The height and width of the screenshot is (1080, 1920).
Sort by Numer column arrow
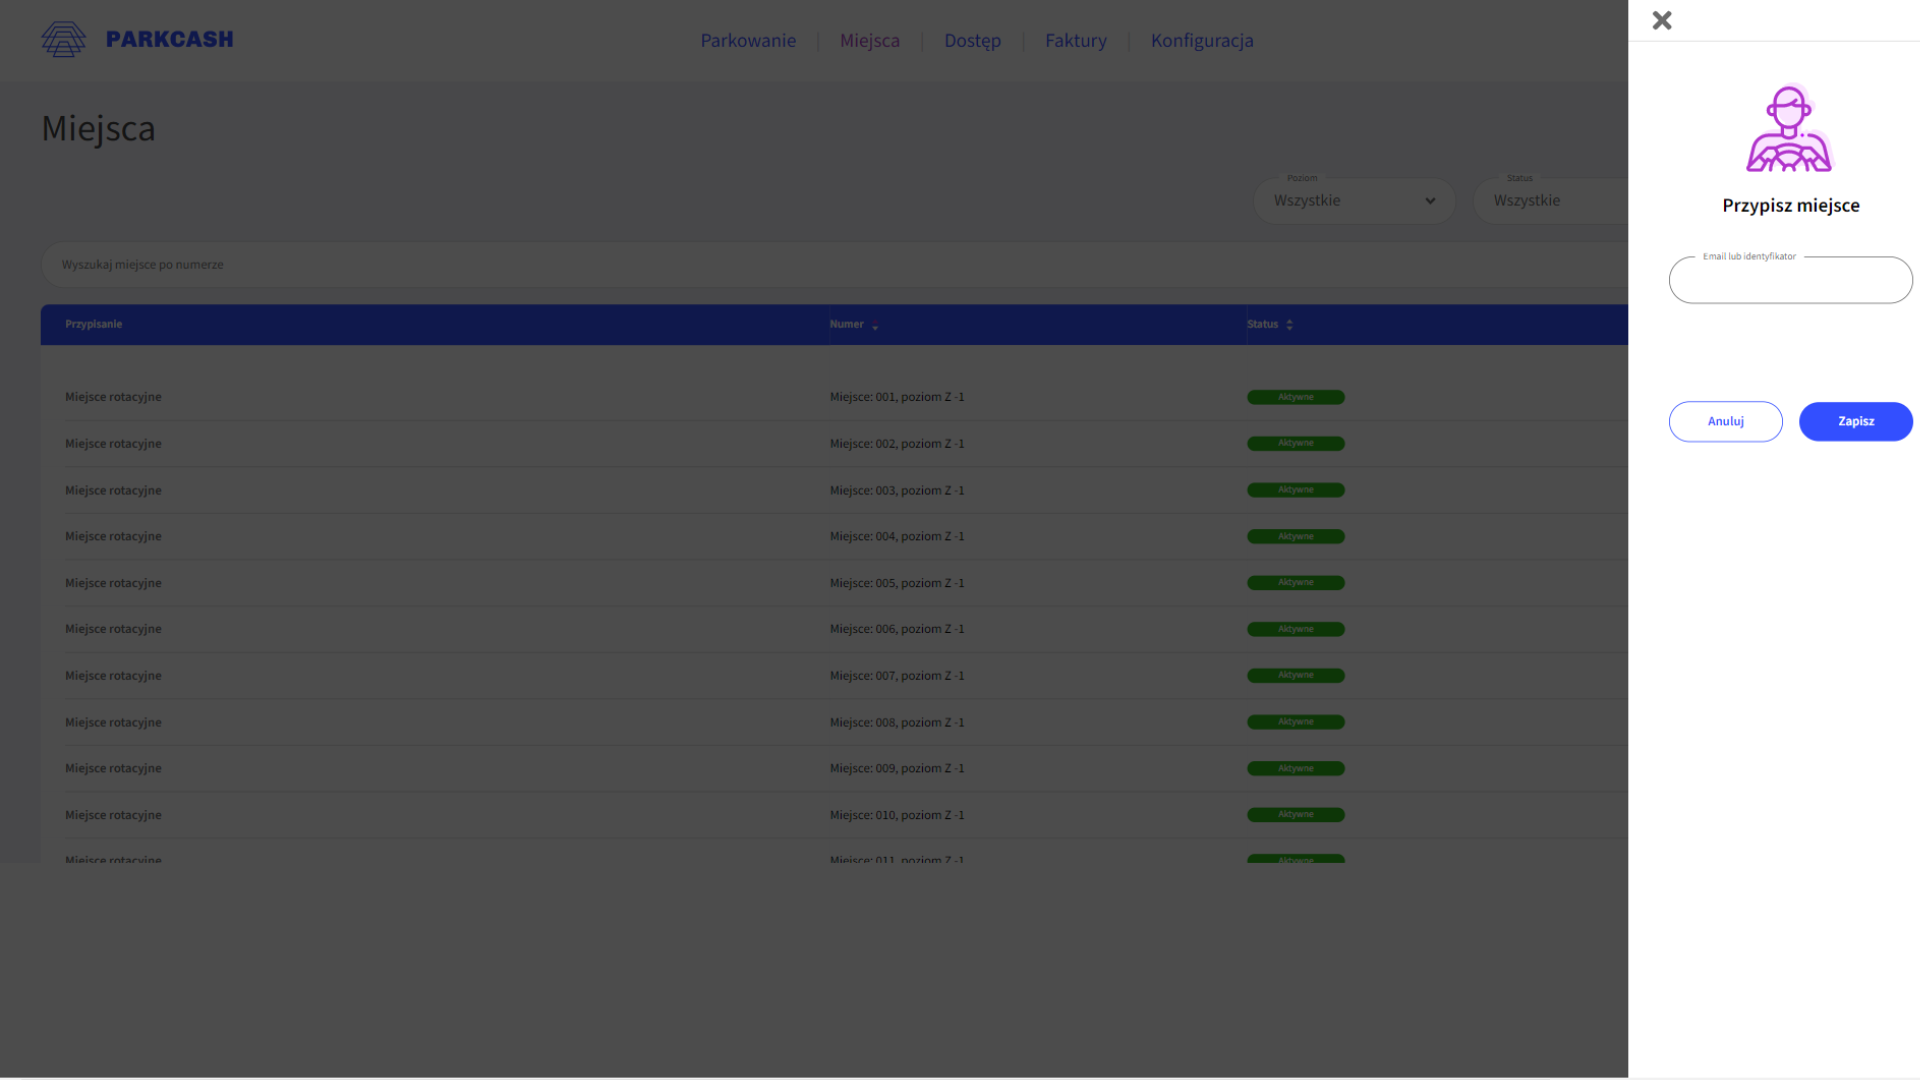[875, 326]
